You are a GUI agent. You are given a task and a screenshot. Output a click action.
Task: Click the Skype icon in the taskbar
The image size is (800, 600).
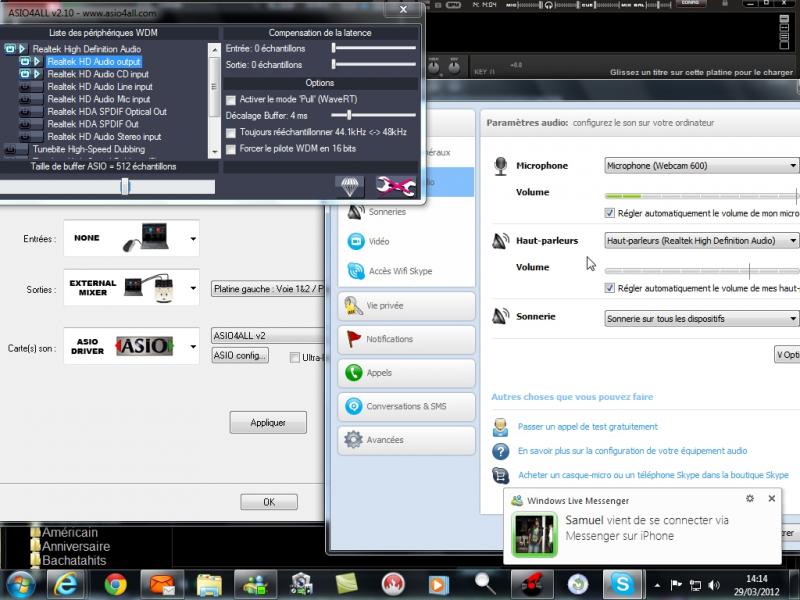(623, 583)
